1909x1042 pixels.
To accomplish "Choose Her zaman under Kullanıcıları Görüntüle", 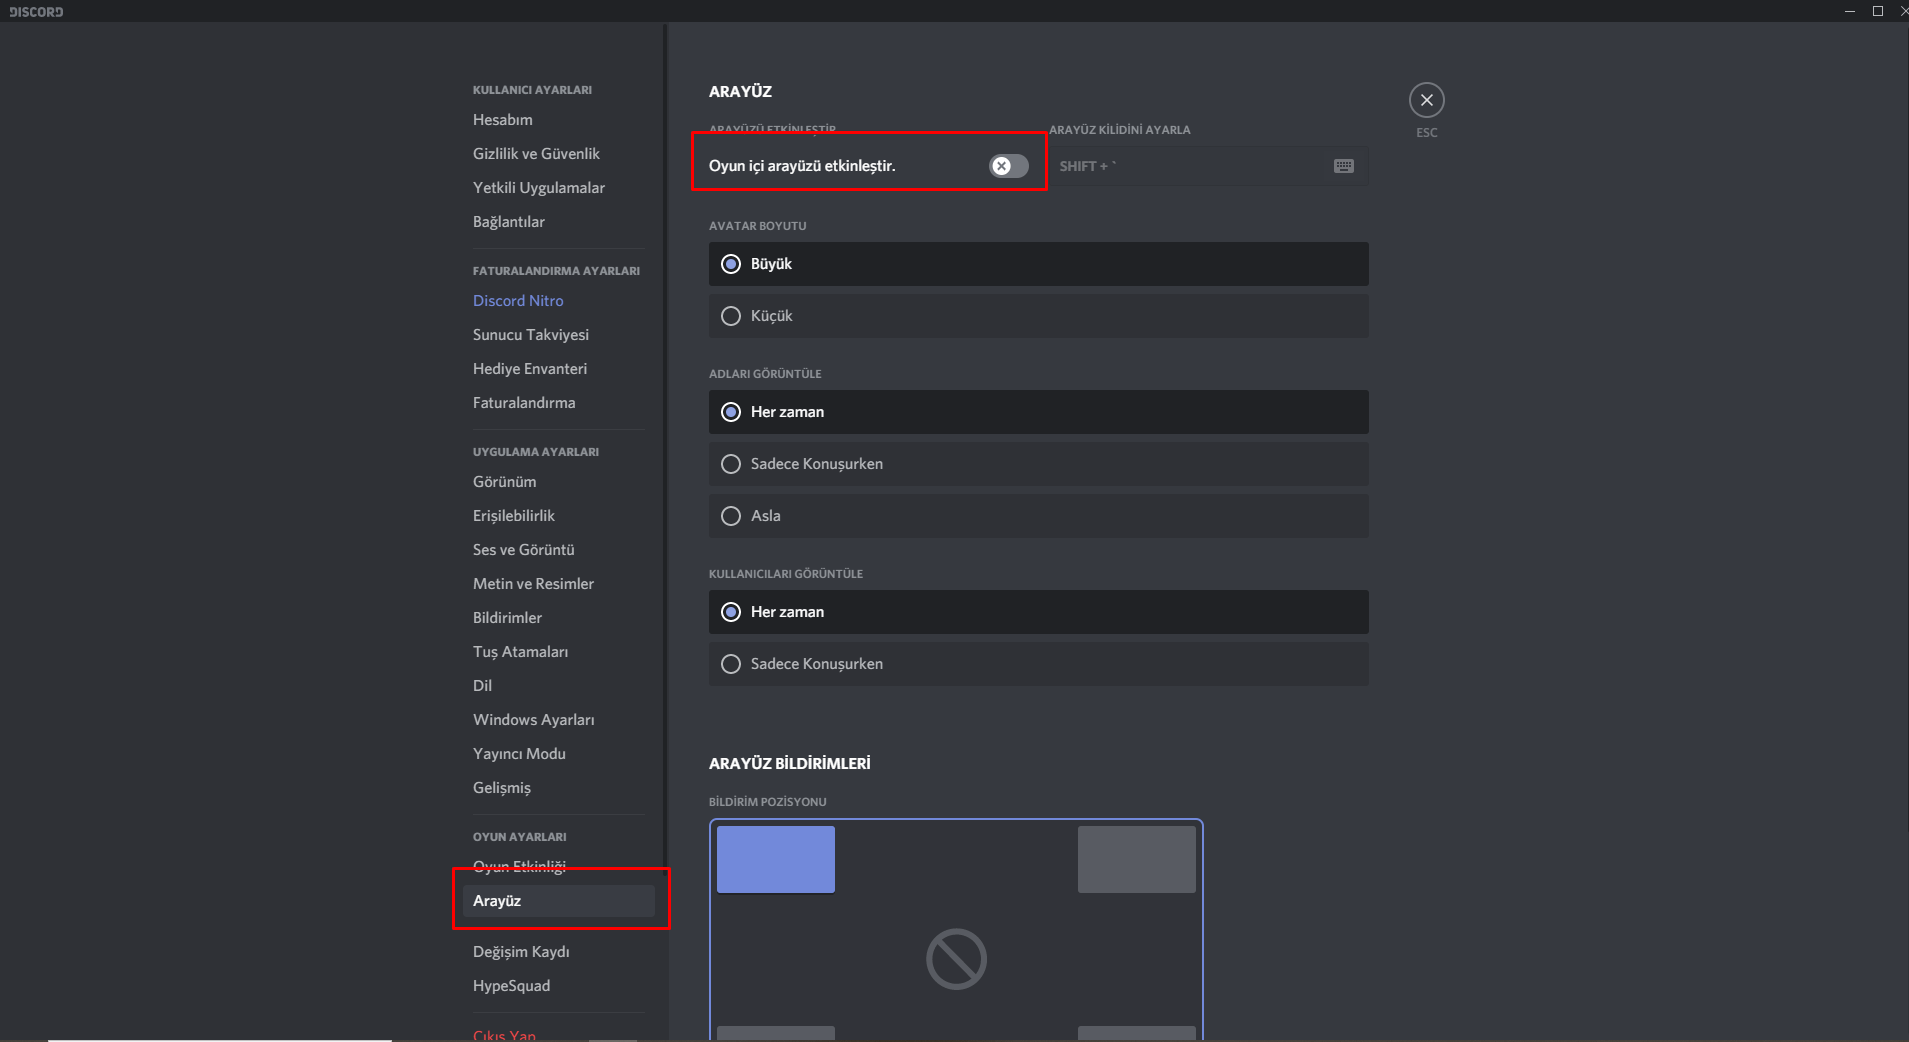I will click(1038, 612).
